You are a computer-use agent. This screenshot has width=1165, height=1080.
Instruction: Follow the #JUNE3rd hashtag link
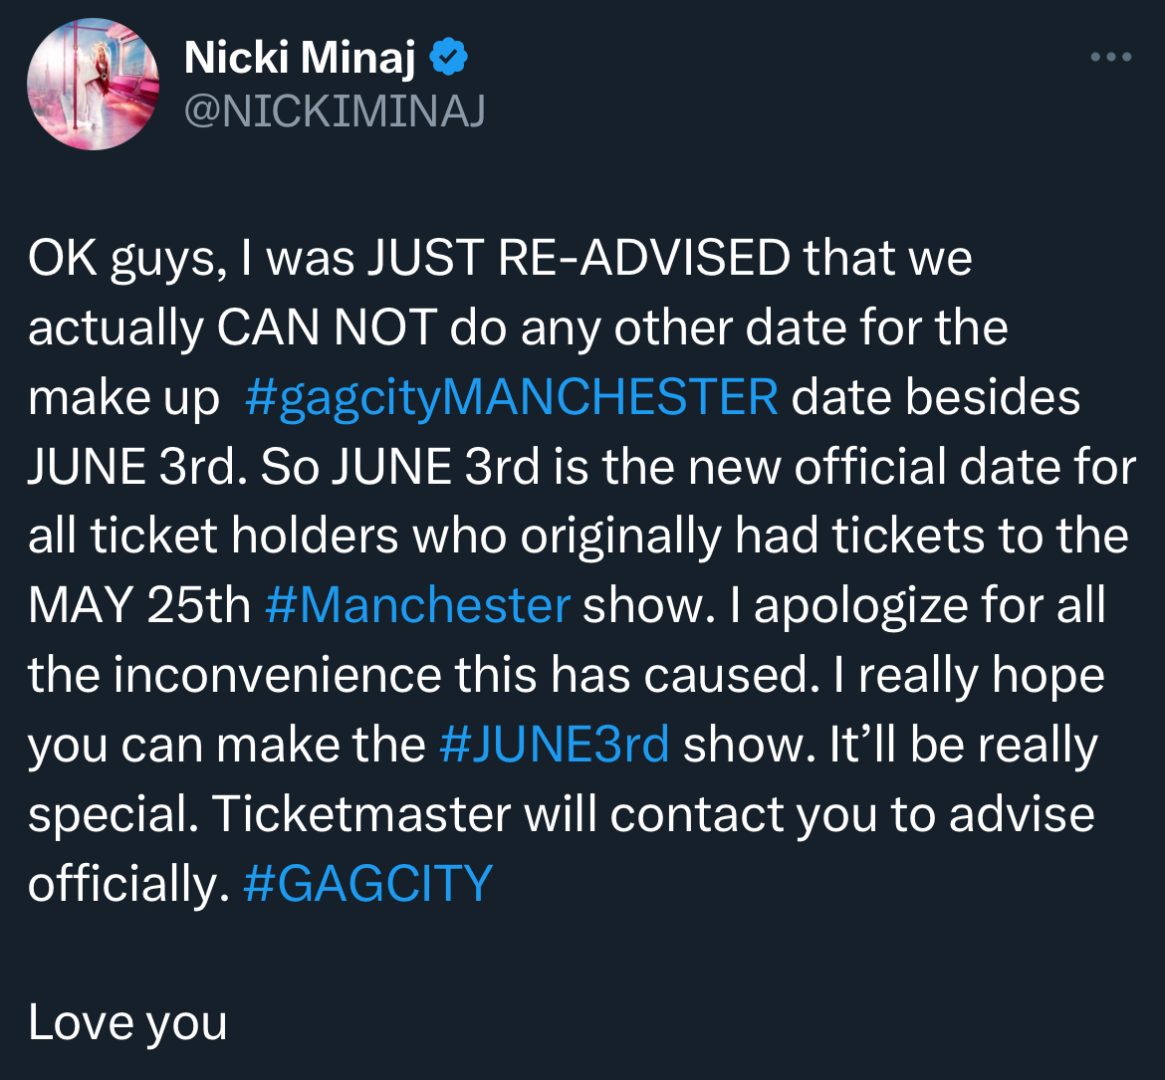(554, 744)
